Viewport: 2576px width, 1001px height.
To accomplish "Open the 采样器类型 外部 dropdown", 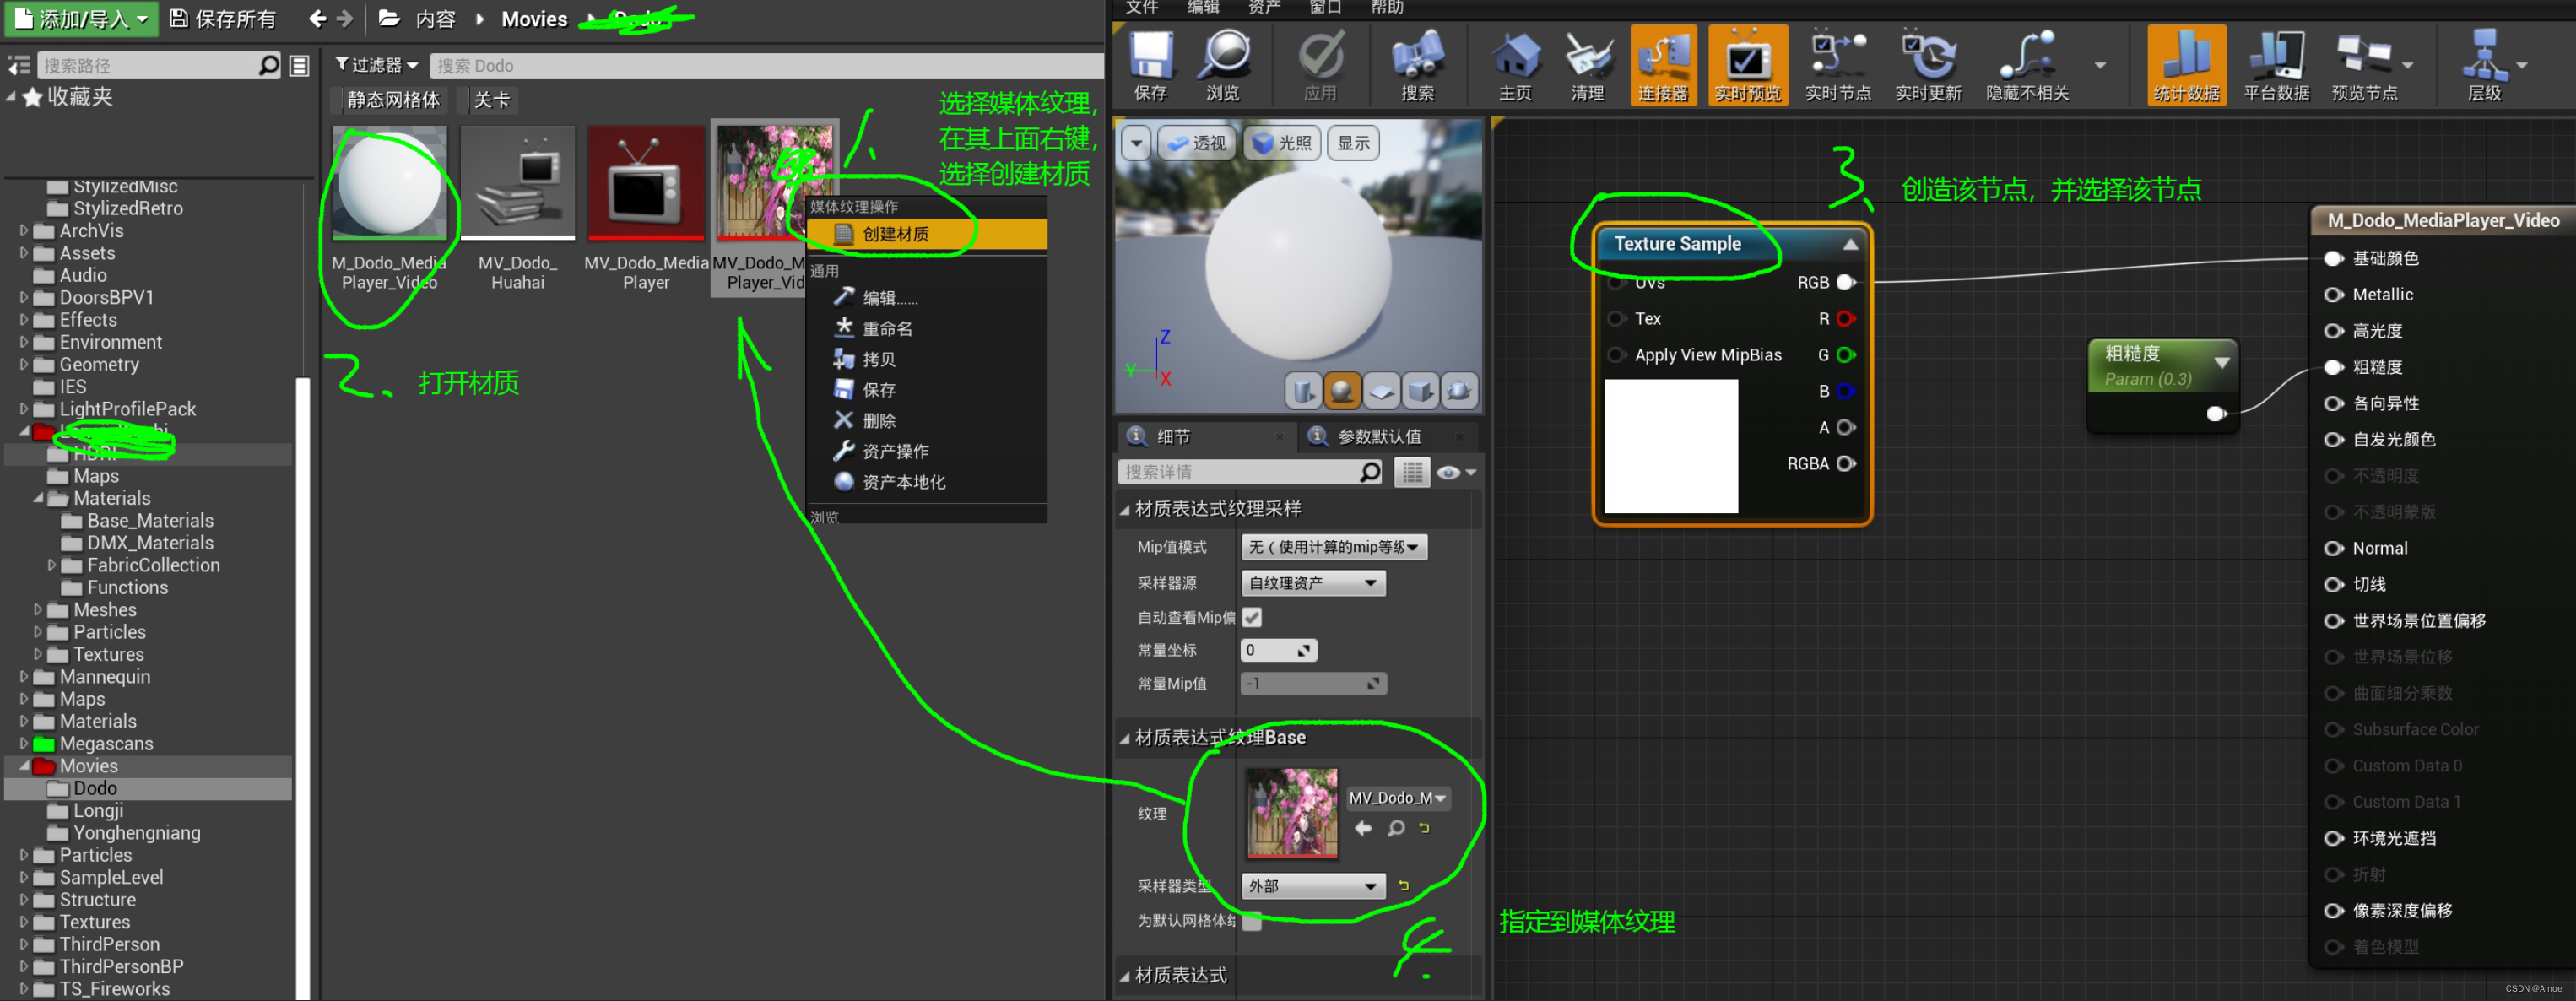I will (1312, 886).
